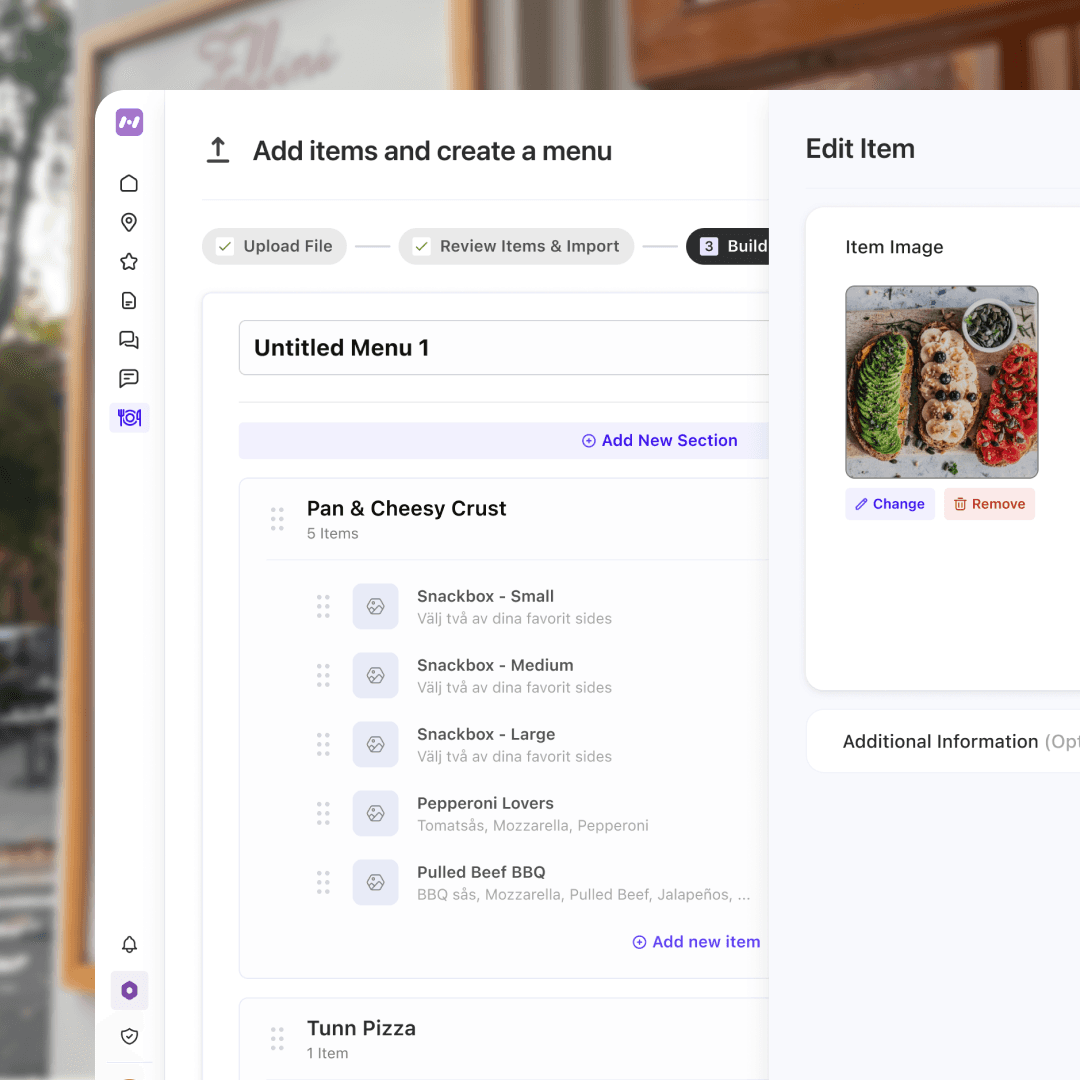Image resolution: width=1080 pixels, height=1080 pixels.
Task: Select the step 3 Build tab
Action: point(728,247)
